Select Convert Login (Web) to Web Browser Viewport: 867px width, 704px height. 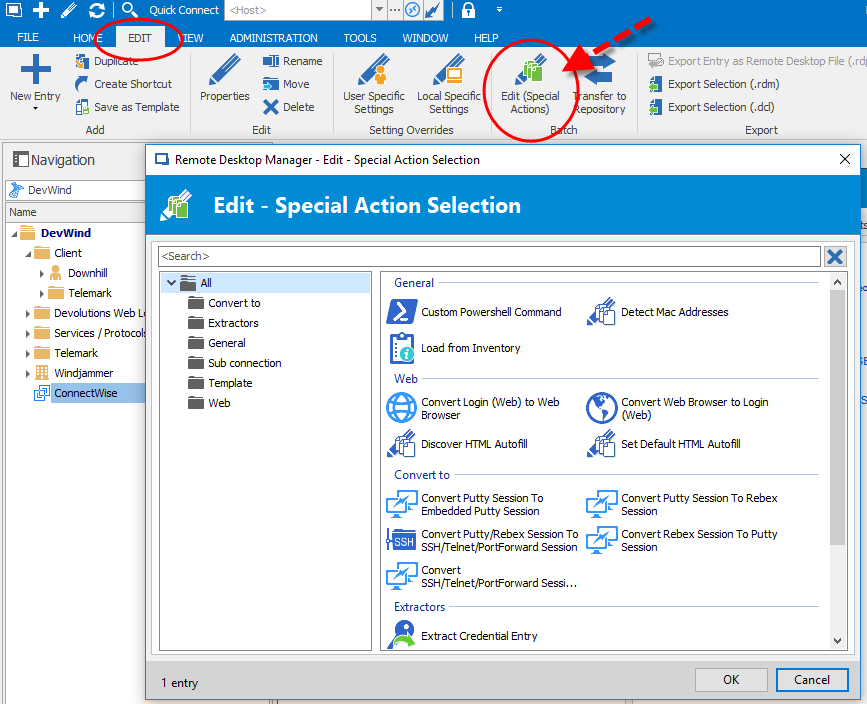489,408
